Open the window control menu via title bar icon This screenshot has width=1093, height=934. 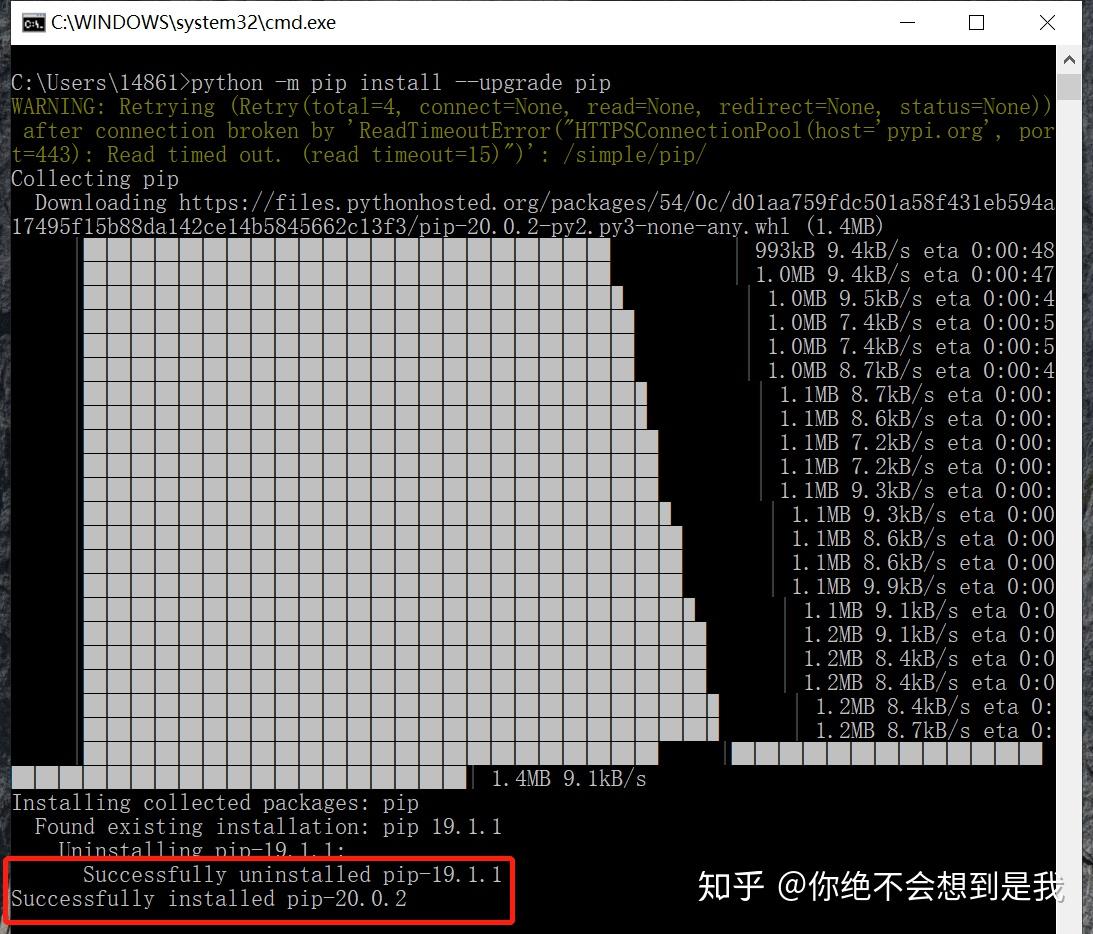(33, 21)
